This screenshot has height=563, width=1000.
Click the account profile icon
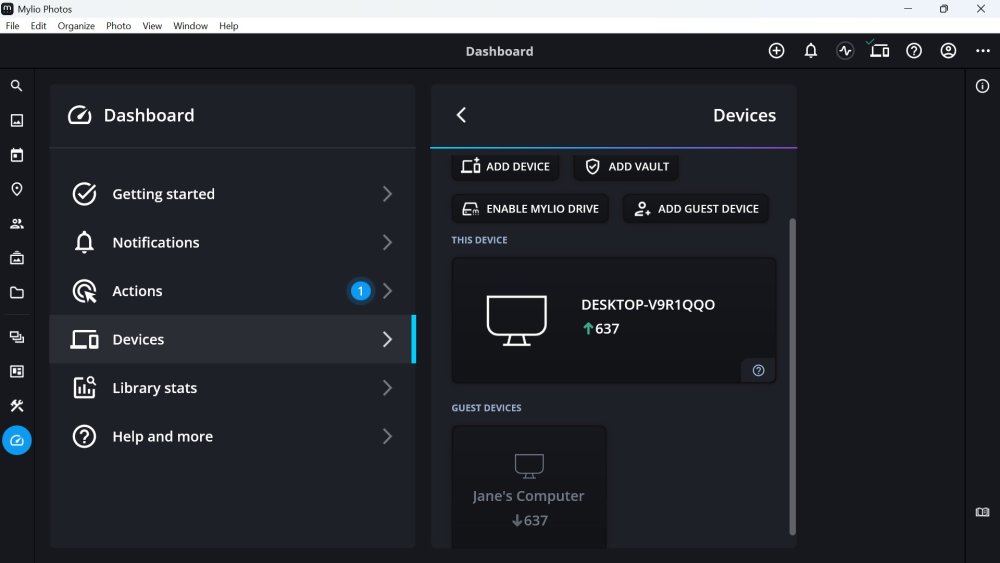(x=948, y=51)
